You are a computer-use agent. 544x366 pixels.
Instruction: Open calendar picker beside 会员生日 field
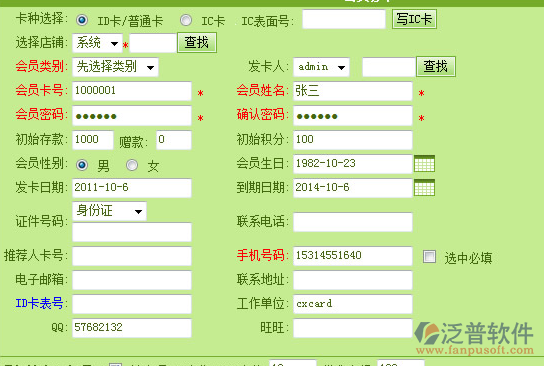click(424, 163)
